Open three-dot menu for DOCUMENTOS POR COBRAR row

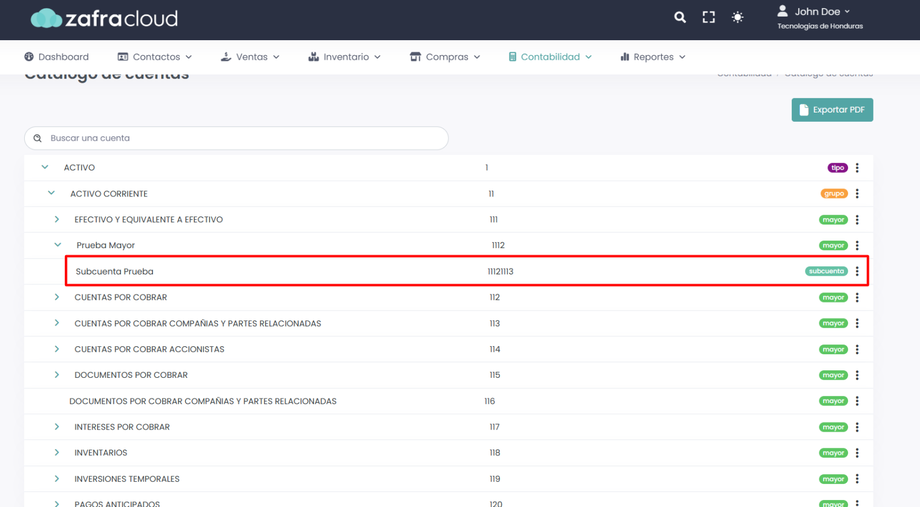click(x=857, y=375)
